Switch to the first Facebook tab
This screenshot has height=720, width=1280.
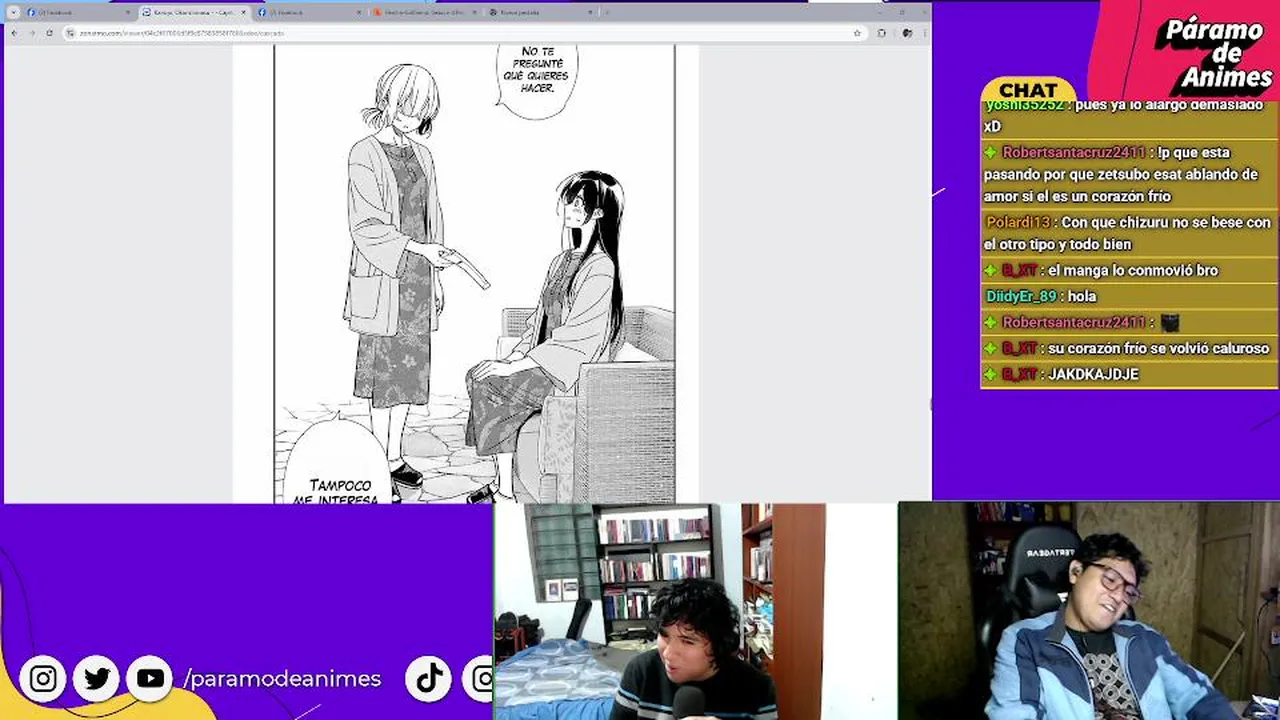click(x=78, y=12)
